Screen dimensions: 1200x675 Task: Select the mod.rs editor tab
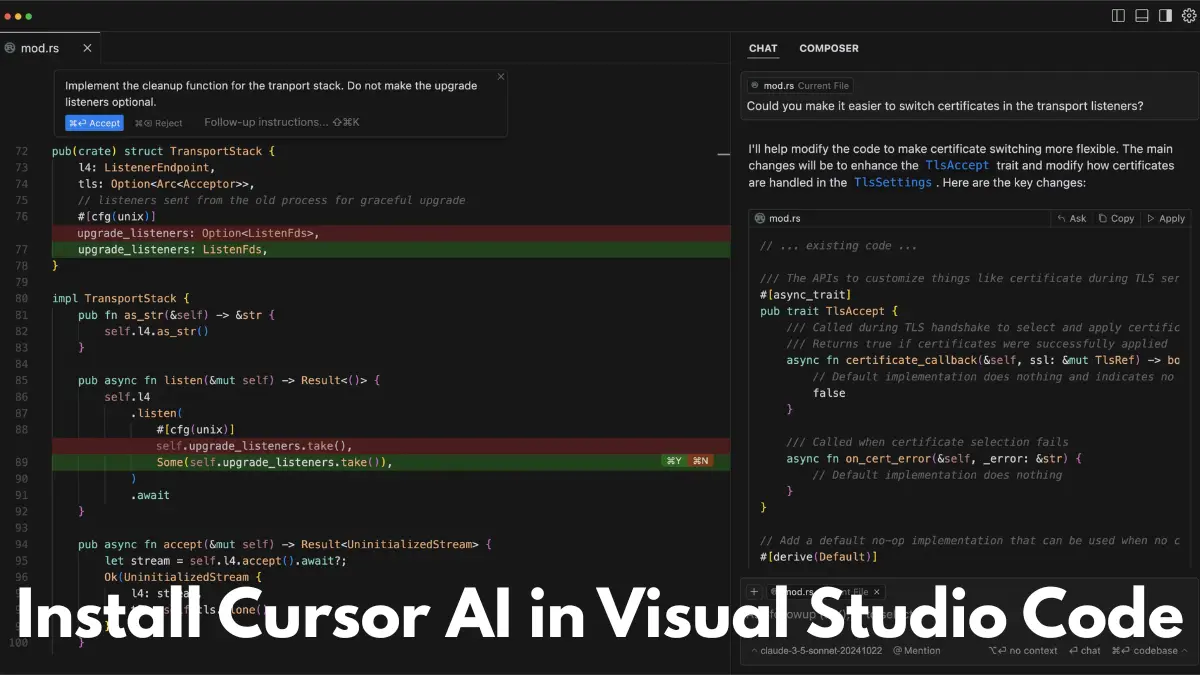point(49,48)
